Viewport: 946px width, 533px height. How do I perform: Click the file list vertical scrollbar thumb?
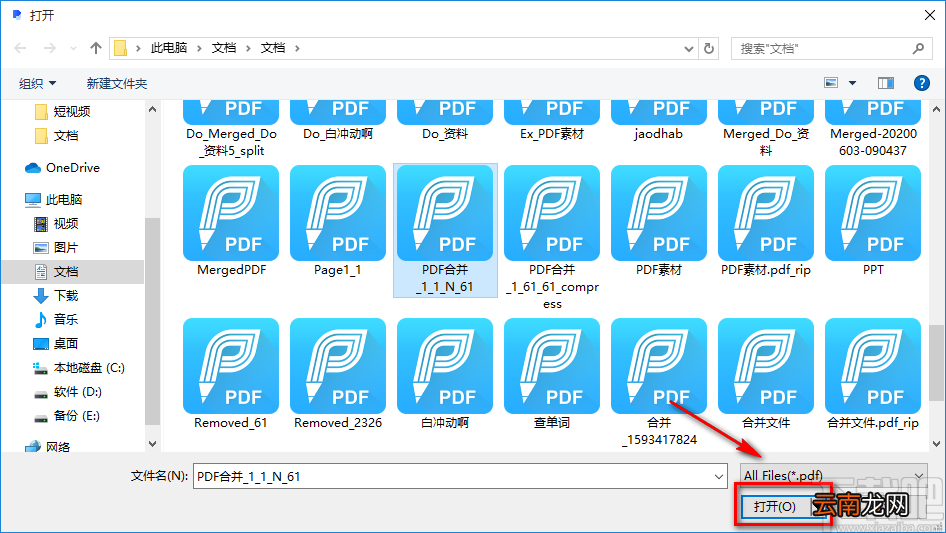936,362
